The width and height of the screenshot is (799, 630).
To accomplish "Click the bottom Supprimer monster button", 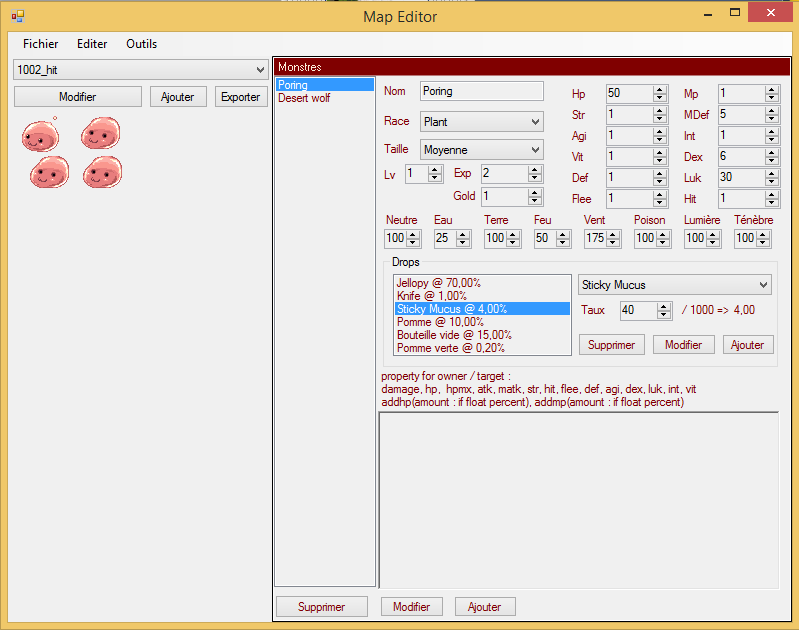I will (322, 607).
